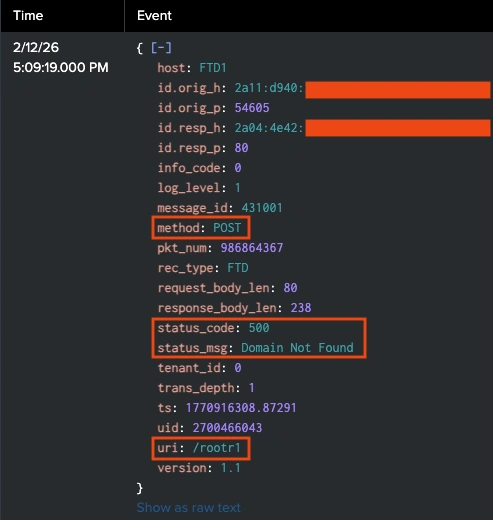
Task: Select the request_body_len value 80
Action: pos(290,288)
